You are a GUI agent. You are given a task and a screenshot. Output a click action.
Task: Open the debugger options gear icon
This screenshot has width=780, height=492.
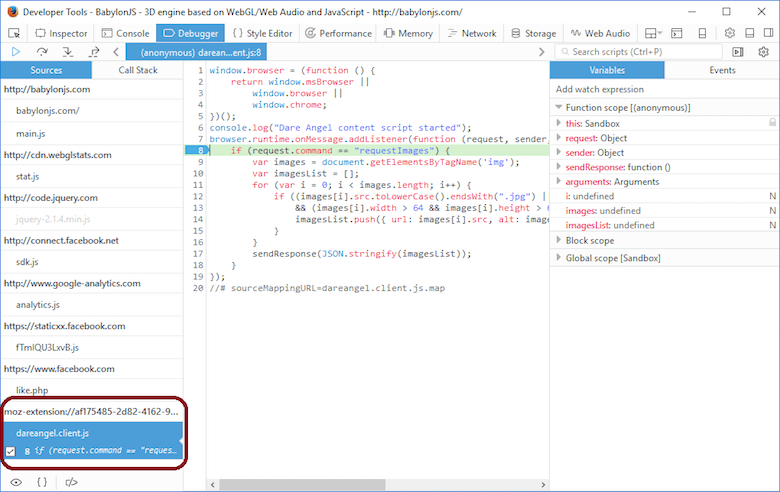point(762,52)
